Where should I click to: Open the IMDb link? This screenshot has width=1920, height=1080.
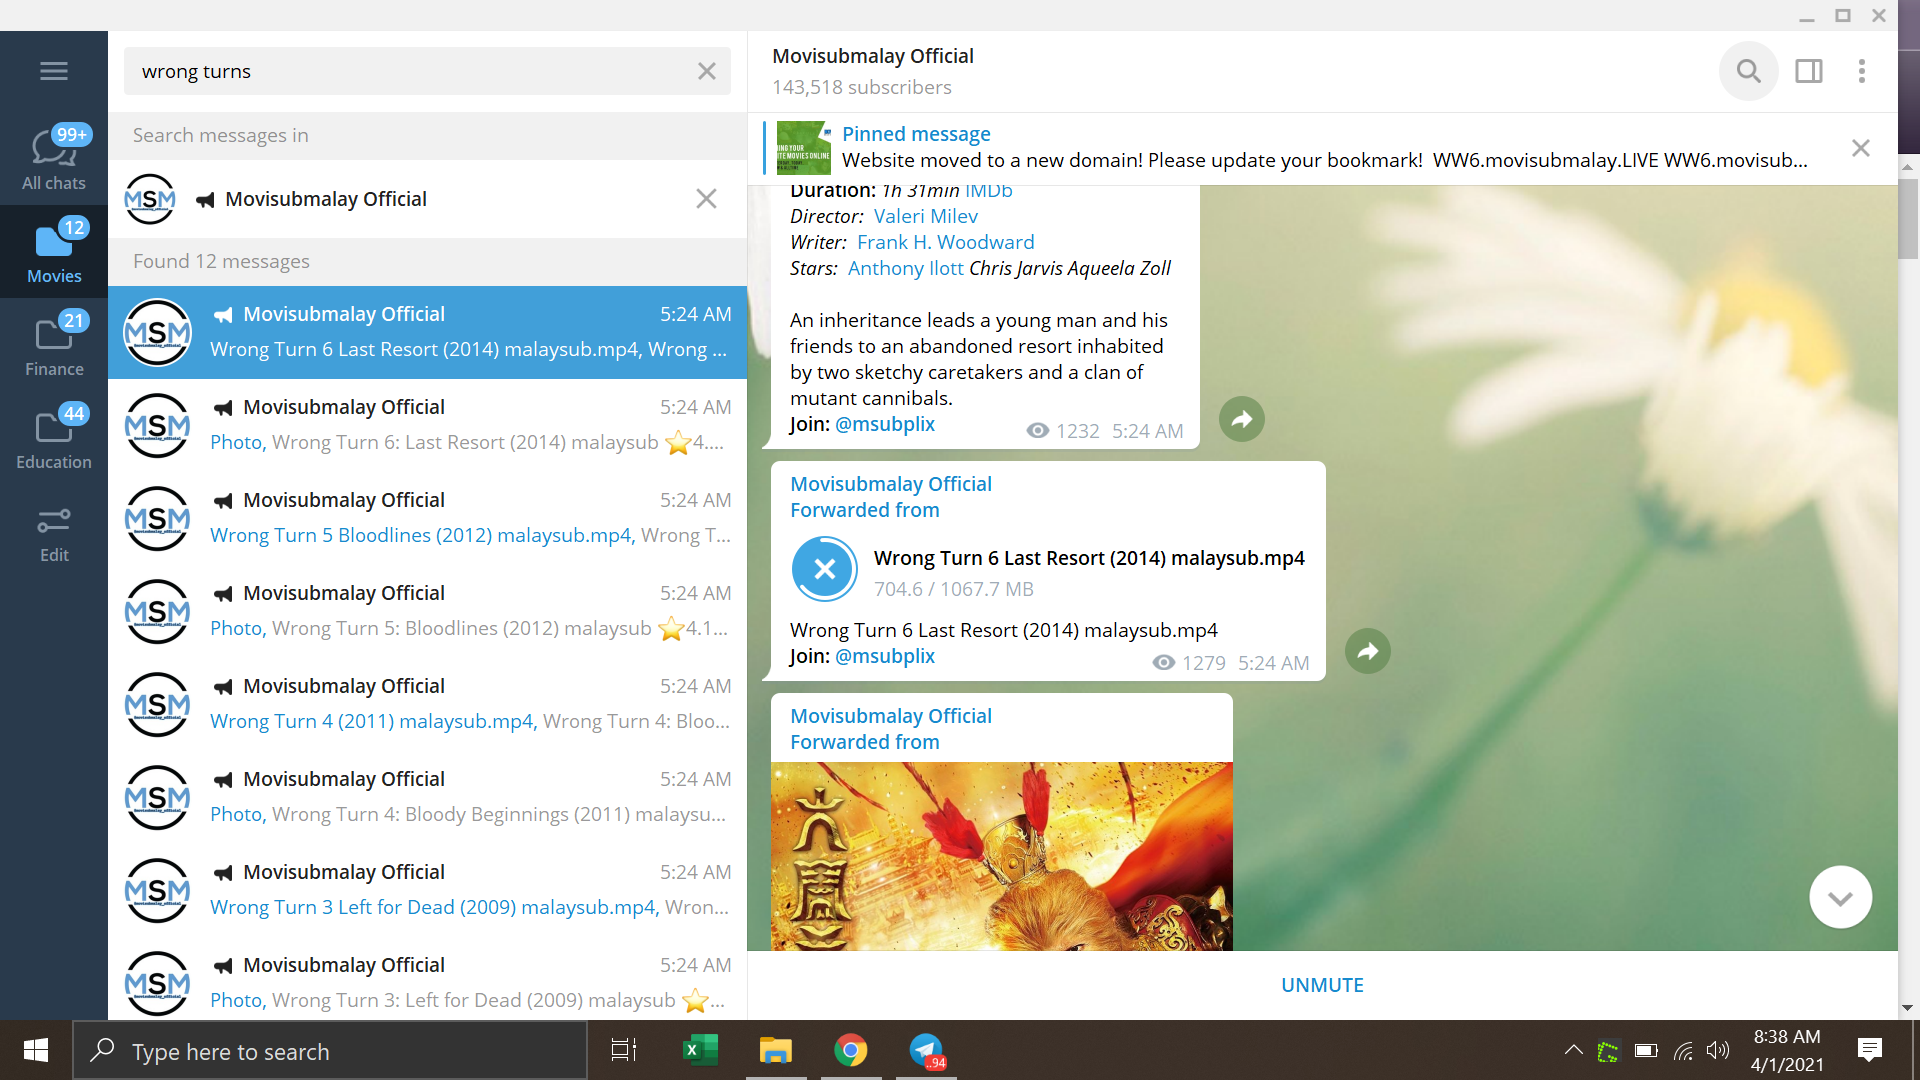coord(989,190)
